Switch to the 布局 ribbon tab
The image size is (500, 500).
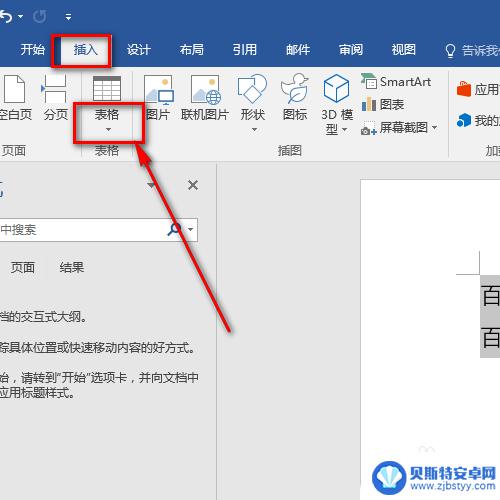point(192,50)
